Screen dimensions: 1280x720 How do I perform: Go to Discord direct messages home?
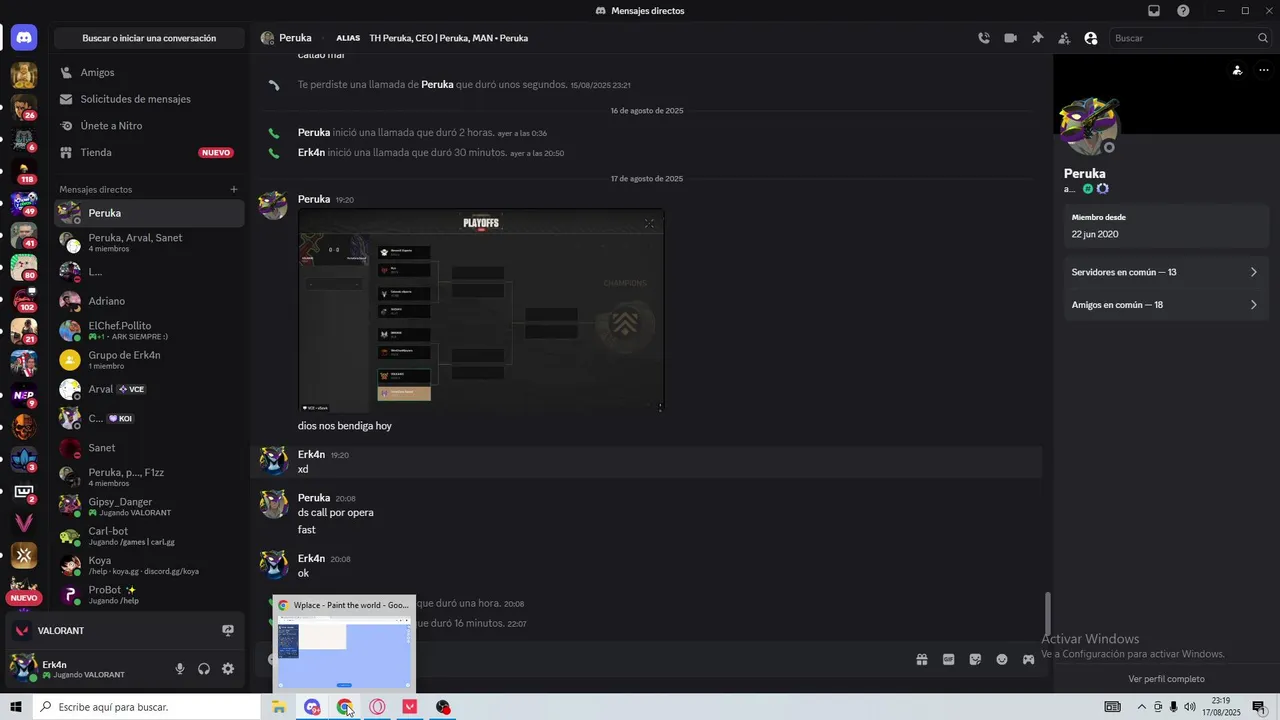tap(24, 38)
